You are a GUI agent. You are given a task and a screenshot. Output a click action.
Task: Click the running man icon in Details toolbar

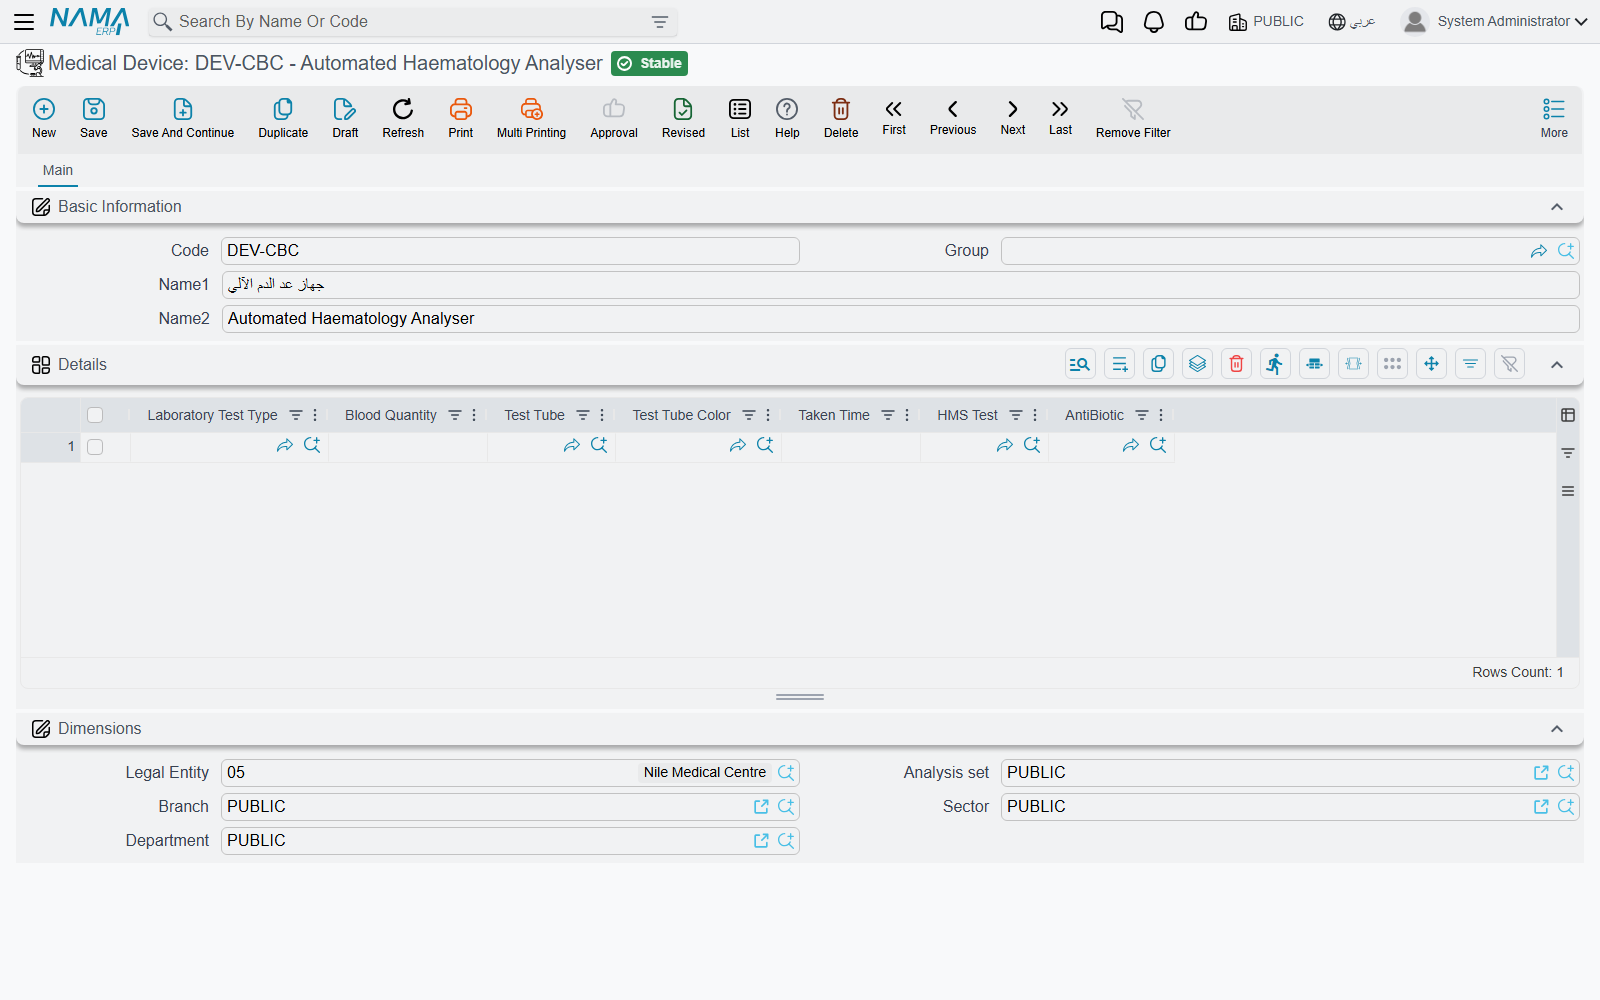(x=1276, y=364)
